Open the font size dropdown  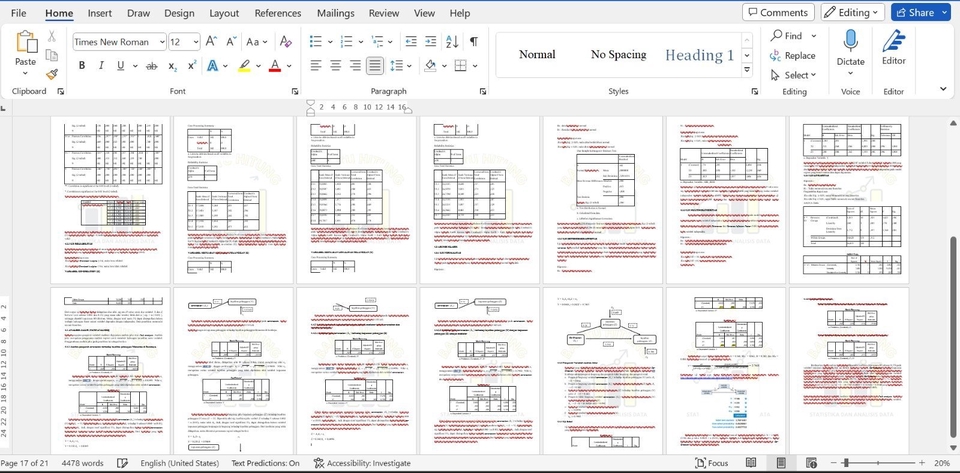(x=196, y=42)
